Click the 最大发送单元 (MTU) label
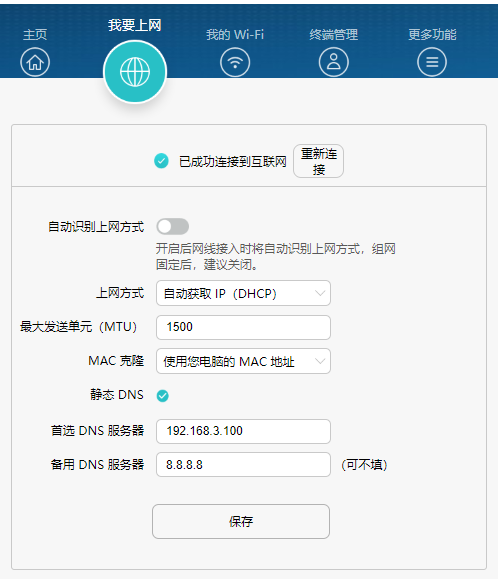This screenshot has height=579, width=498. [78, 327]
